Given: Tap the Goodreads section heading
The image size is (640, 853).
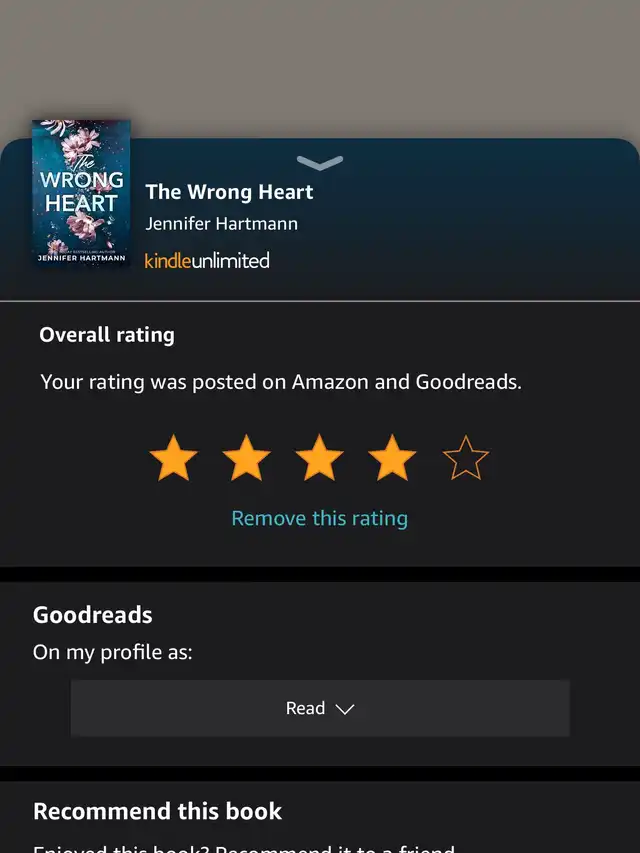Looking at the screenshot, I should click(x=93, y=615).
